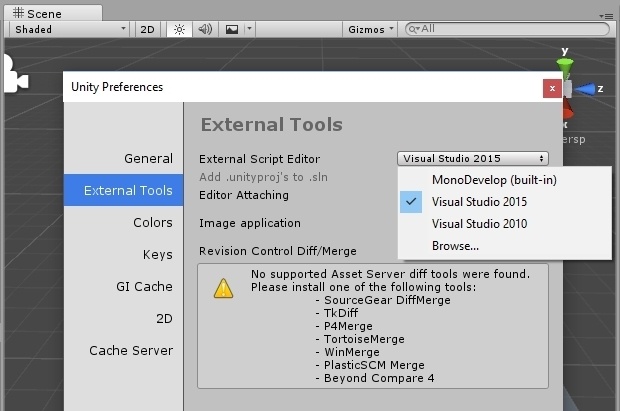This screenshot has height=411, width=620.
Task: Click 'Image application' label
Action: [x=250, y=223]
